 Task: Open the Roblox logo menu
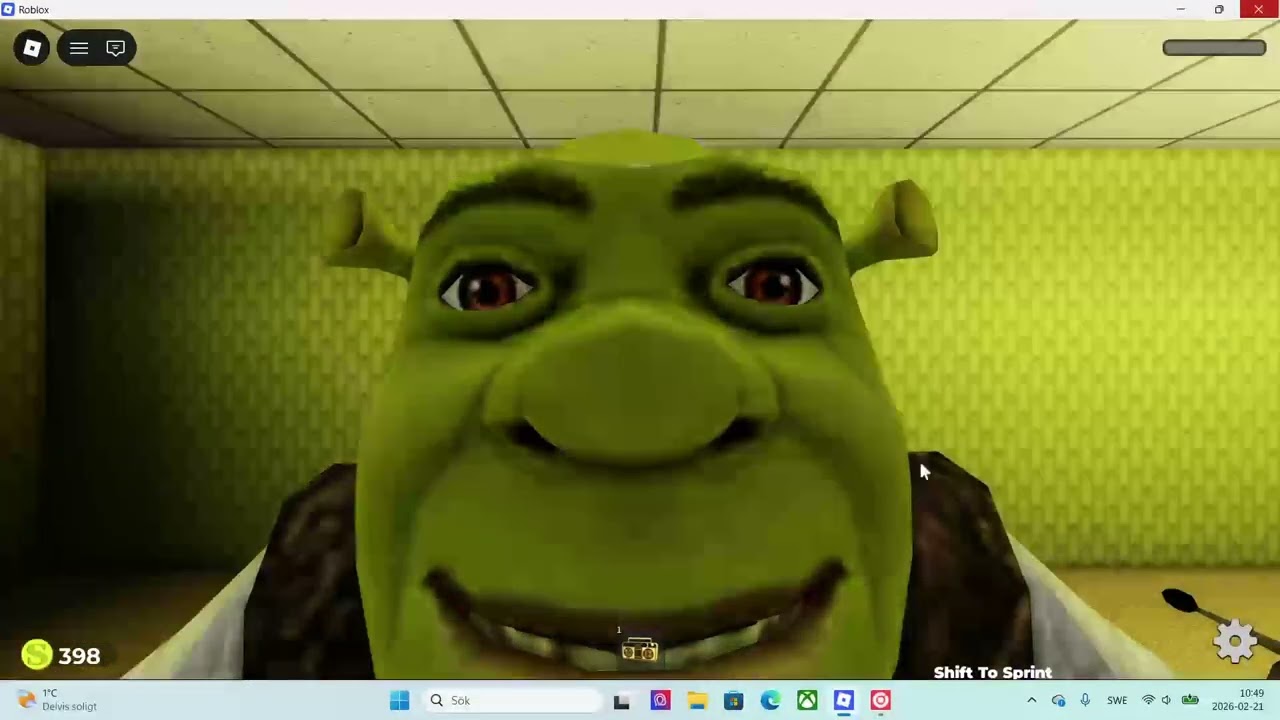(32, 48)
